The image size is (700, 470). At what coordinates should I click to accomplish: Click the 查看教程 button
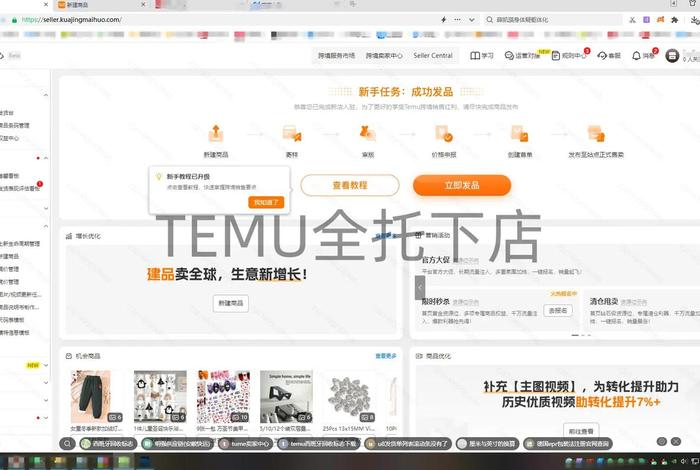[x=350, y=185]
